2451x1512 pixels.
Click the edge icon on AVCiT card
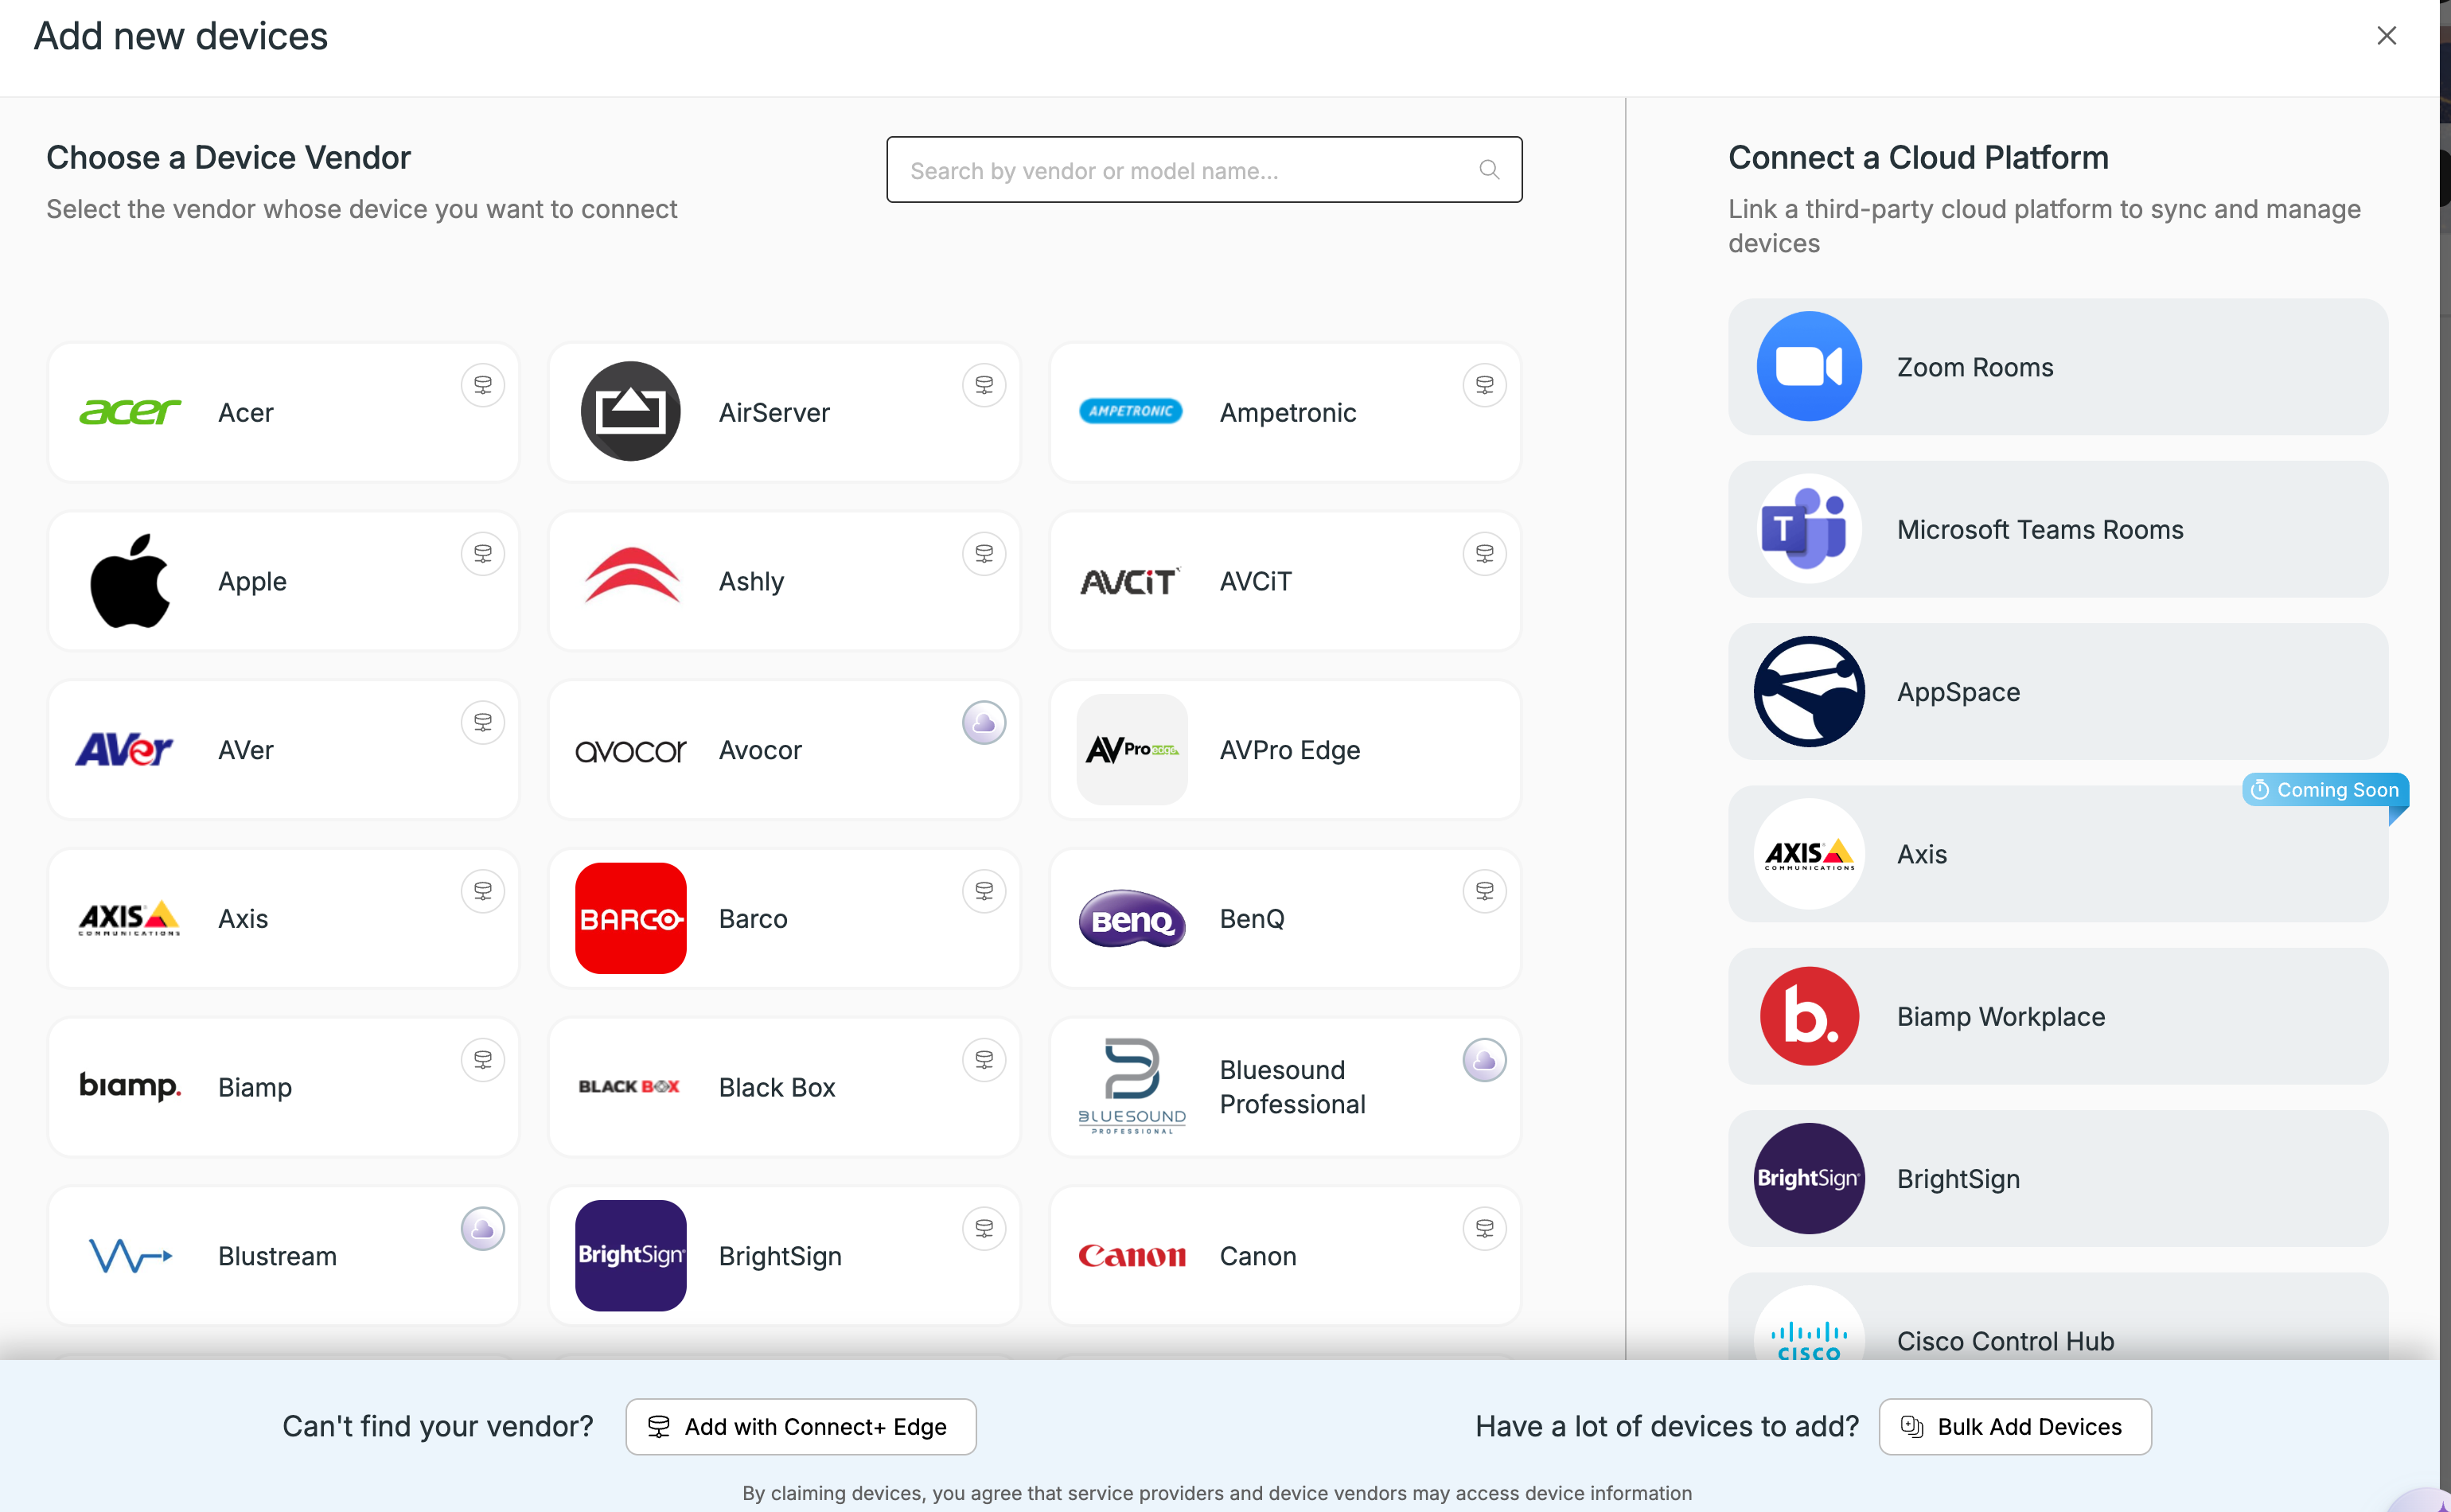coord(1485,554)
